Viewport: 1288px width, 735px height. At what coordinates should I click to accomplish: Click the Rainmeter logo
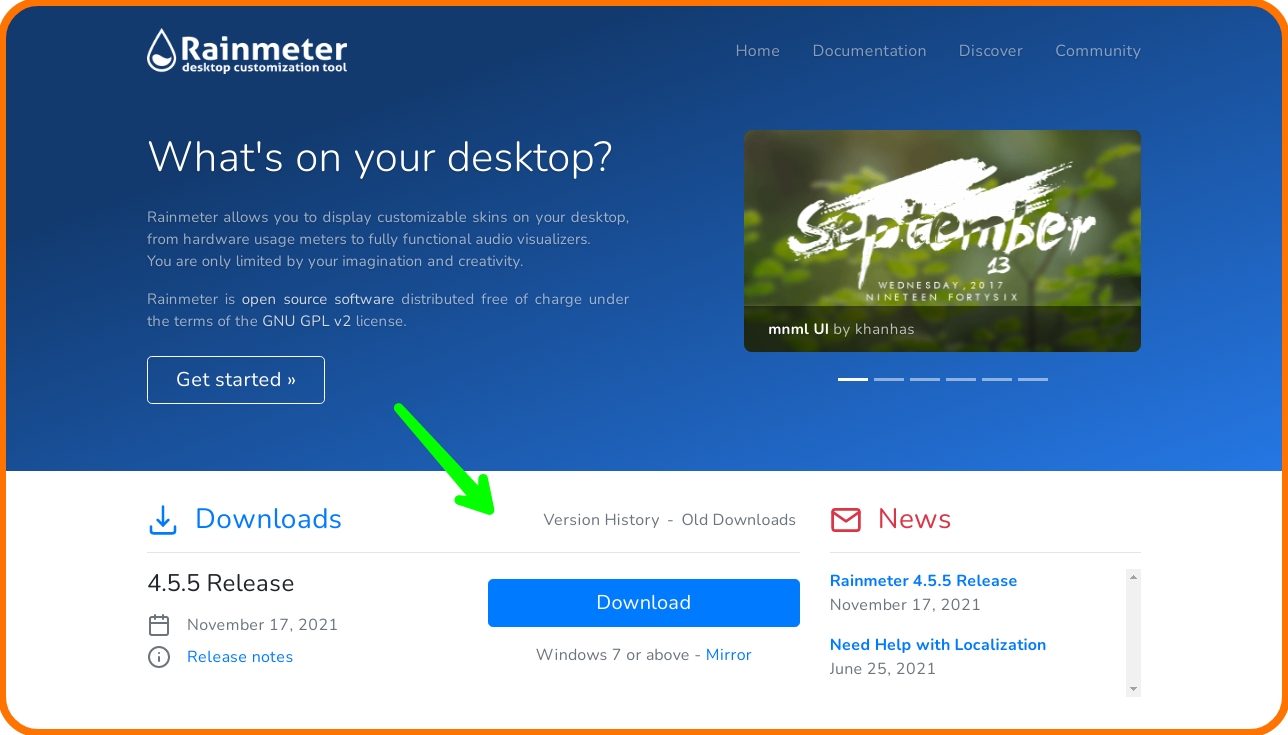(247, 51)
